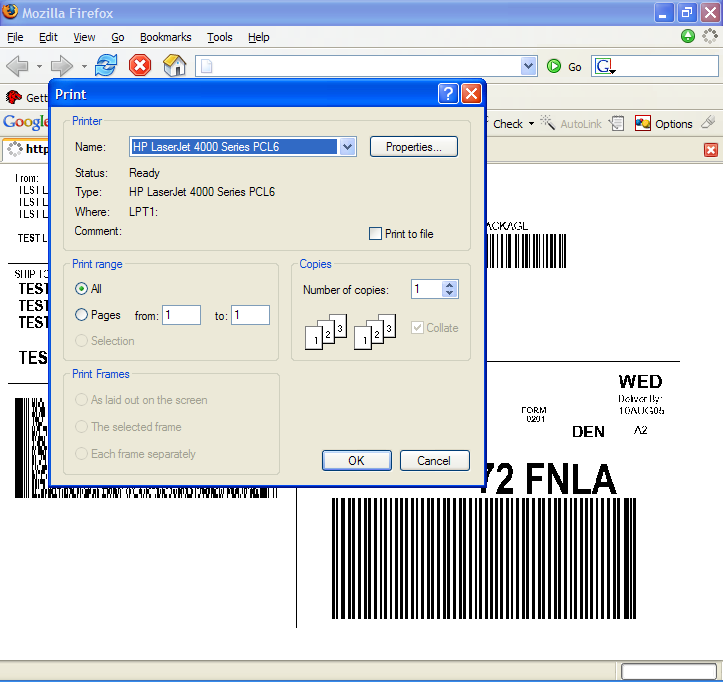Go to the Home page icon
The width and height of the screenshot is (723, 683).
174,66
